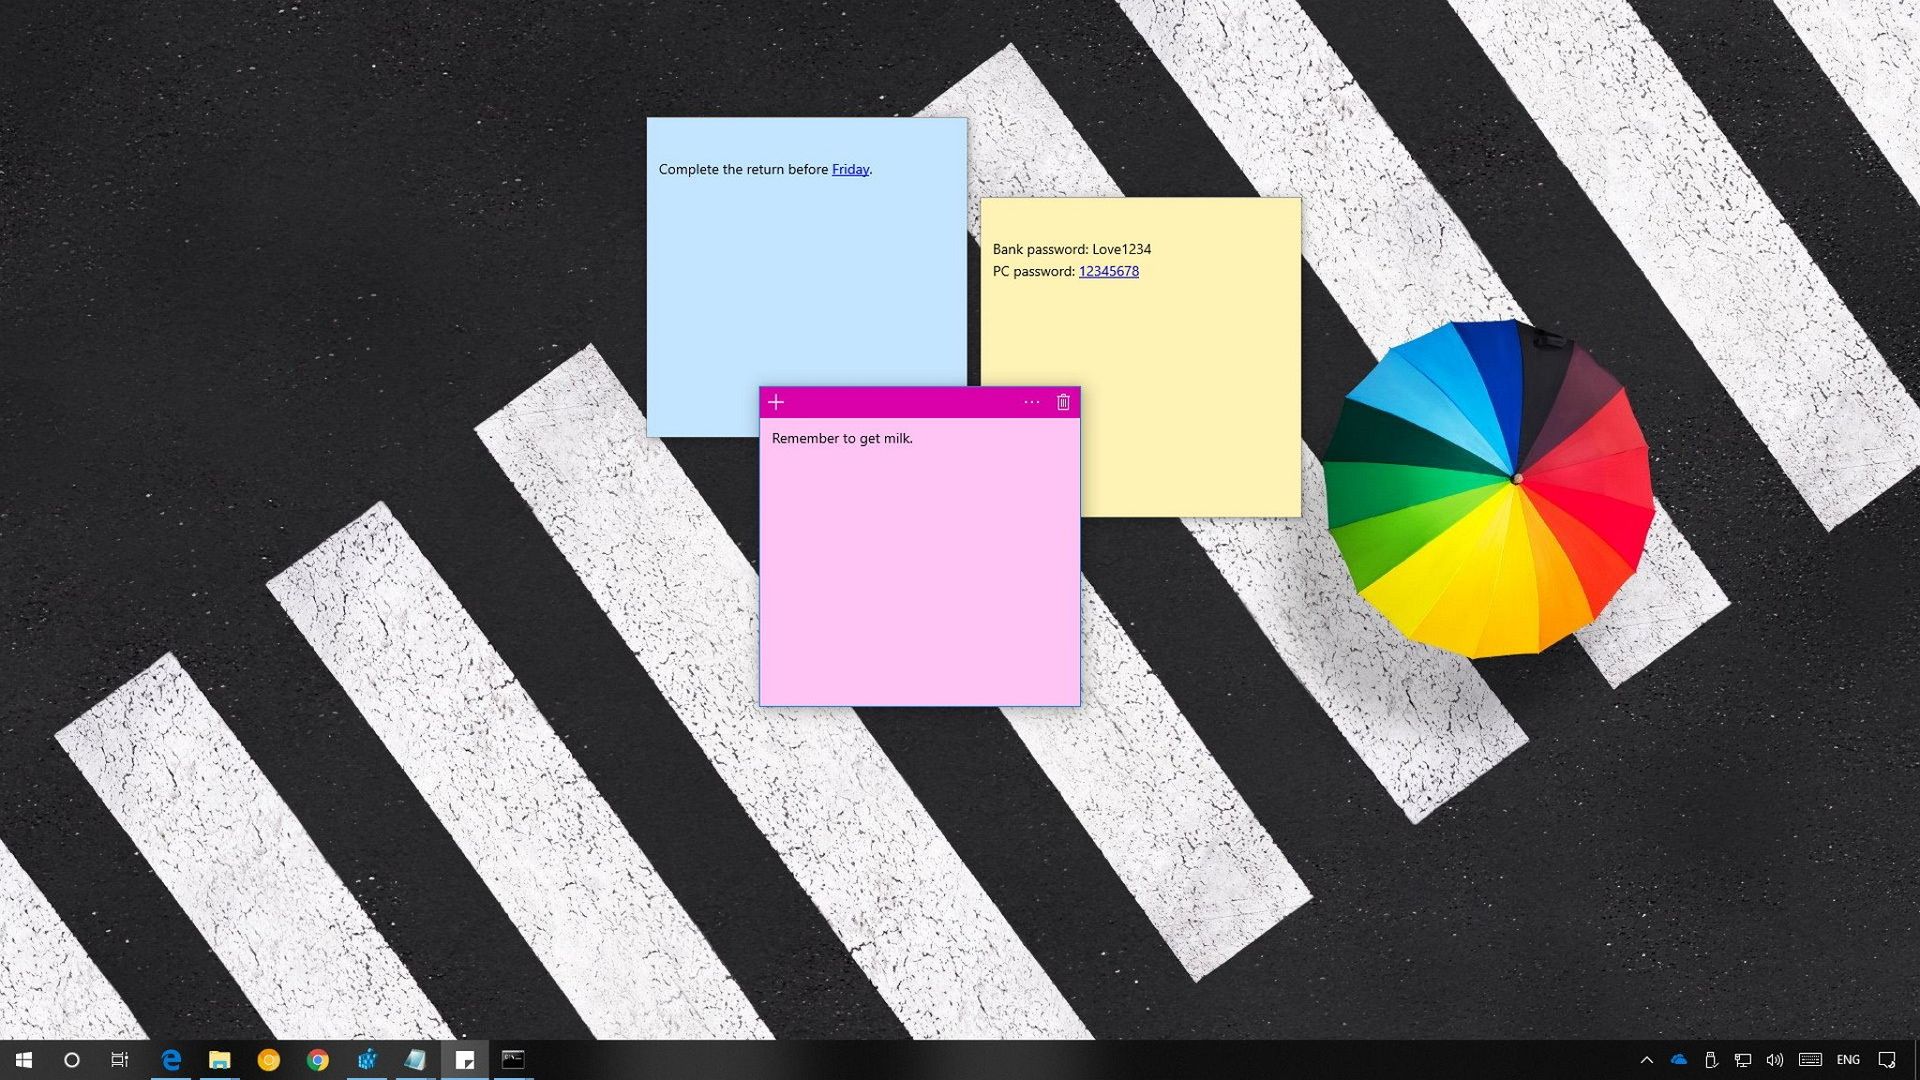
Task: Open the Start menu
Action: [22, 1060]
